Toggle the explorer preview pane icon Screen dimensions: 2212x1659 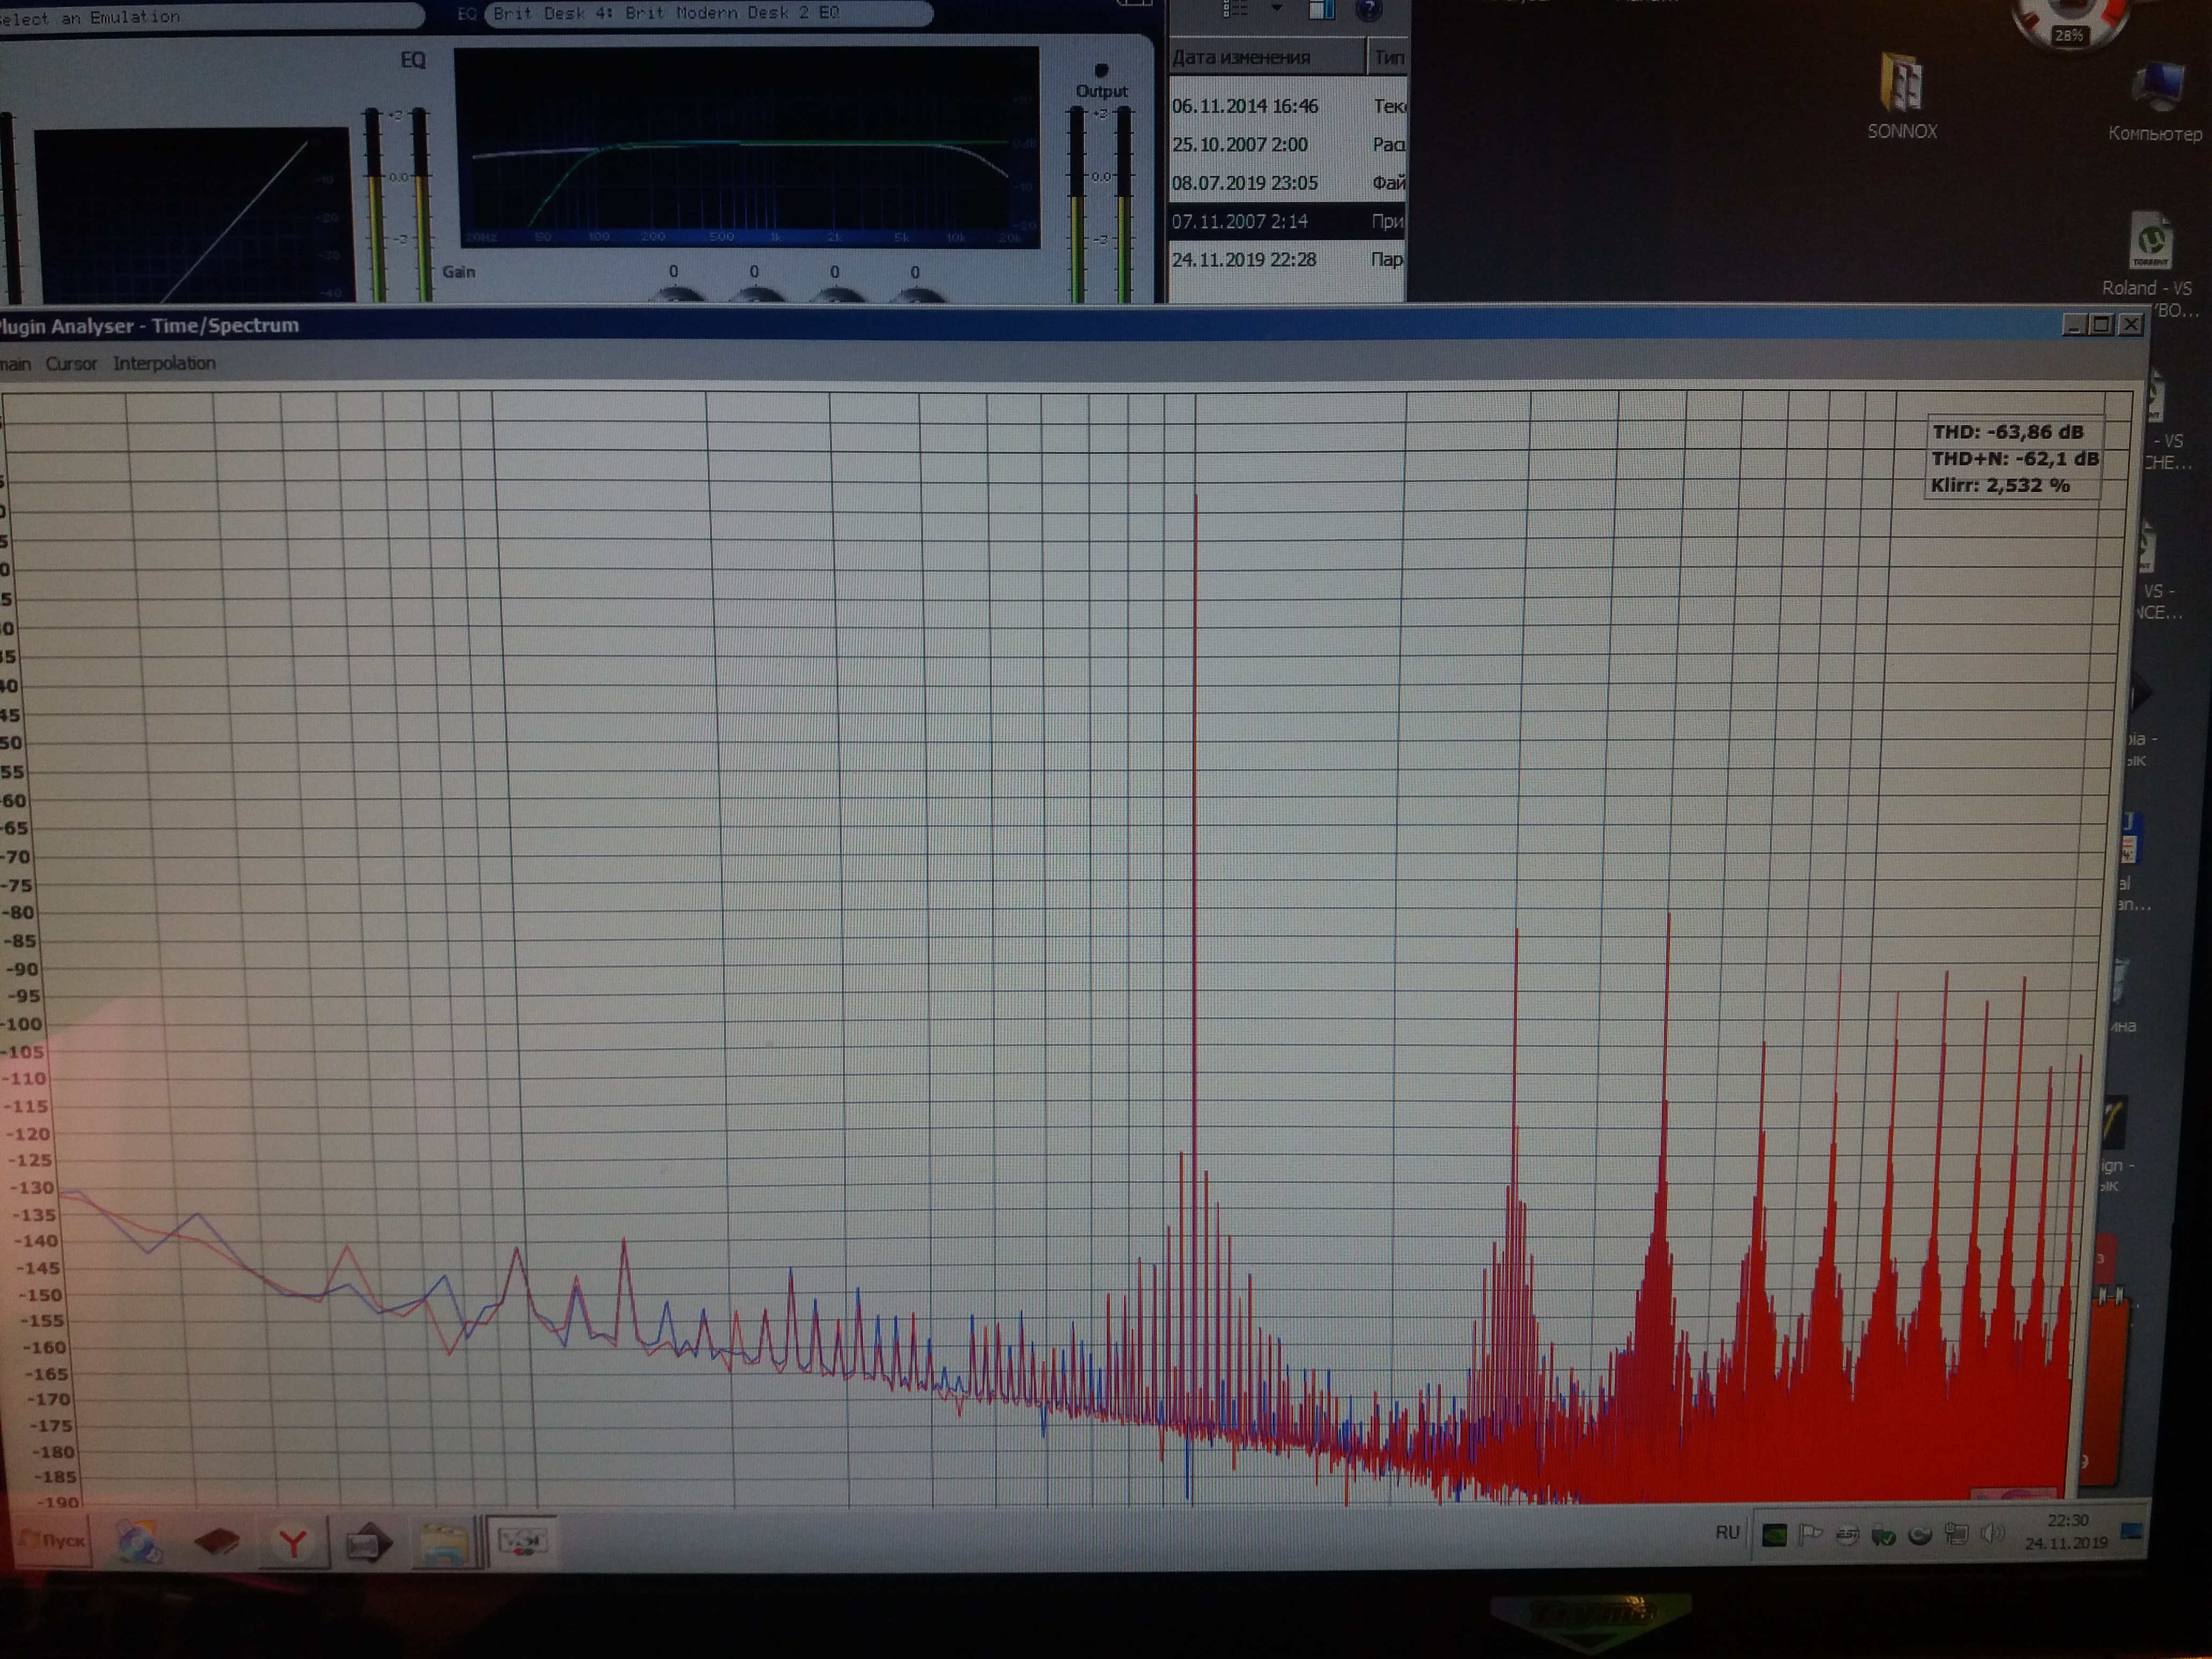point(1322,10)
